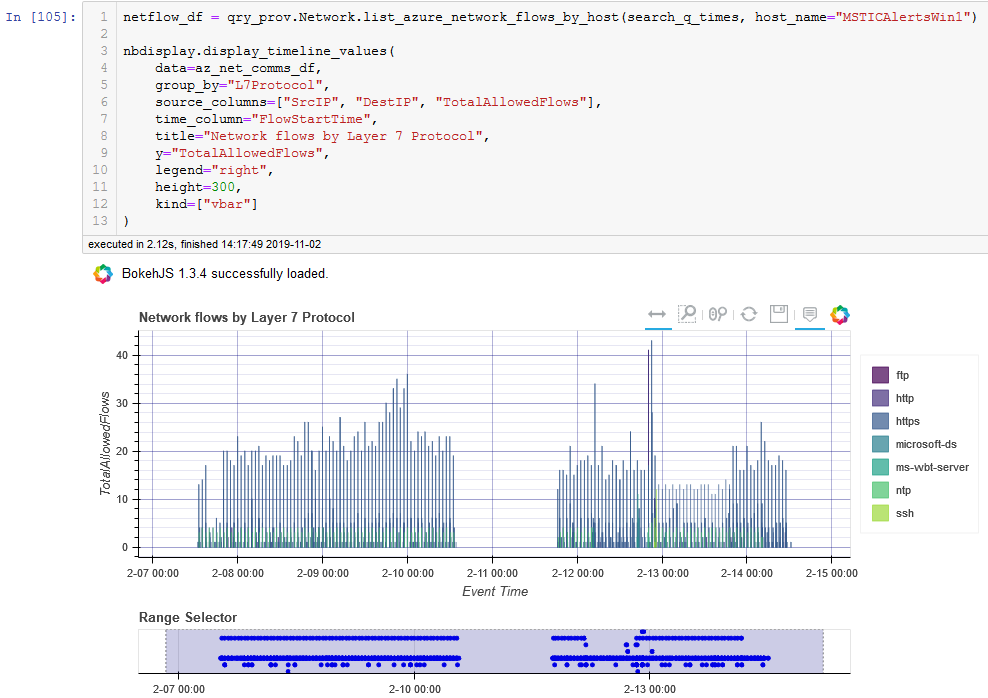Screen dimensions: 988x698
Task: Save the plot as an image
Action: click(779, 314)
